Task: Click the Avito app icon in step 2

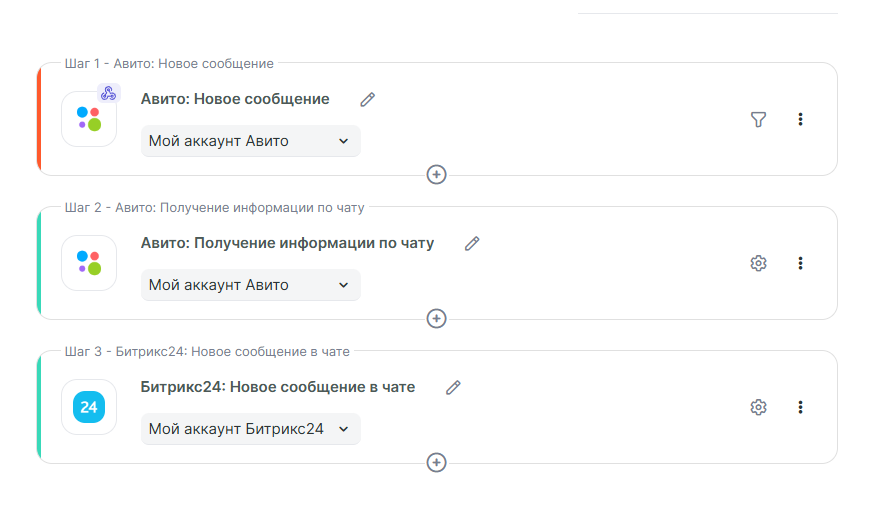Action: coord(89,263)
